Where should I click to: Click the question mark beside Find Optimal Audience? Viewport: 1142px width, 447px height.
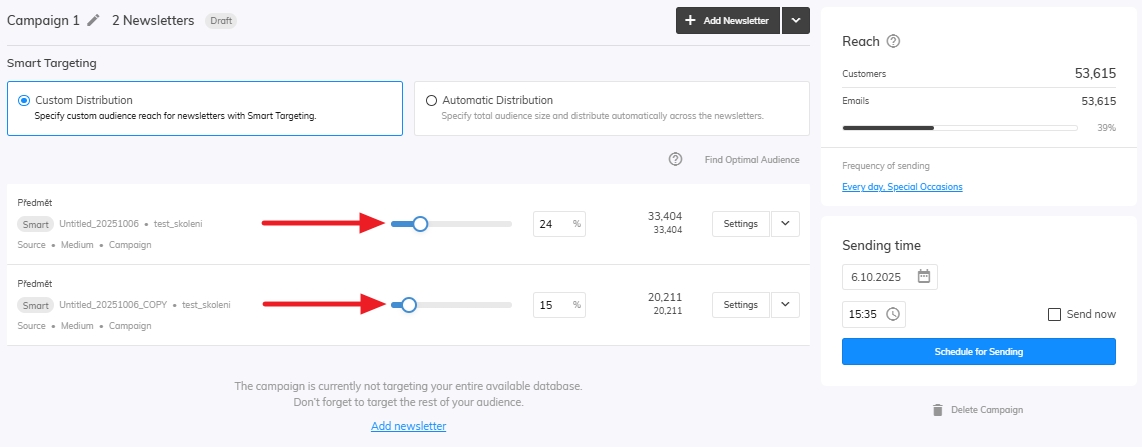pos(675,160)
